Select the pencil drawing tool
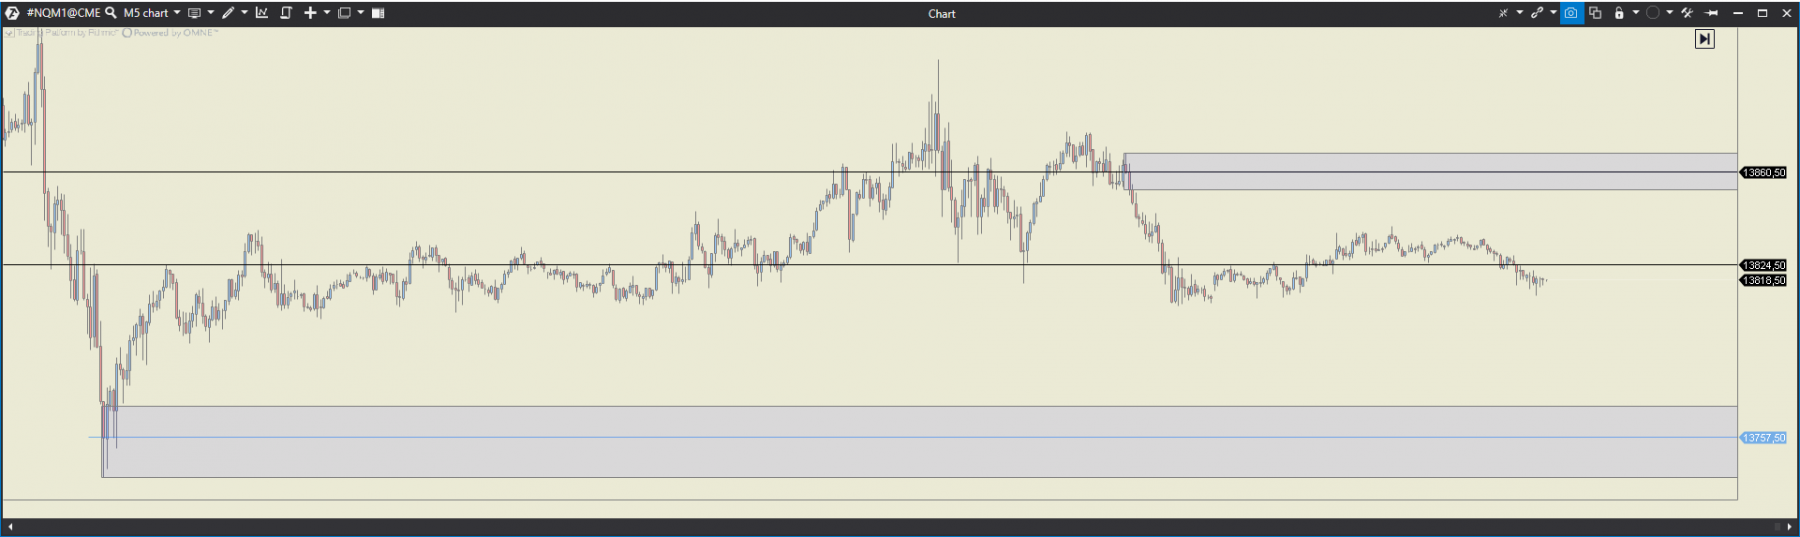Screen dimensions: 1800x537 [228, 13]
